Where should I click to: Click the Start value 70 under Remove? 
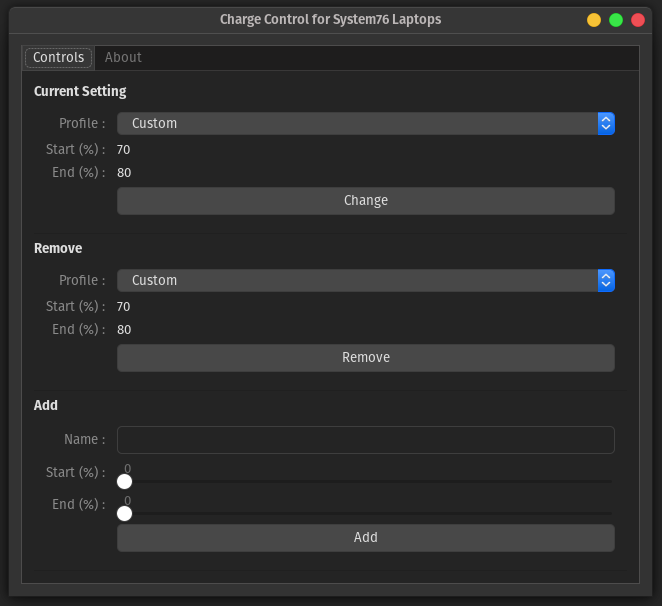click(x=123, y=307)
